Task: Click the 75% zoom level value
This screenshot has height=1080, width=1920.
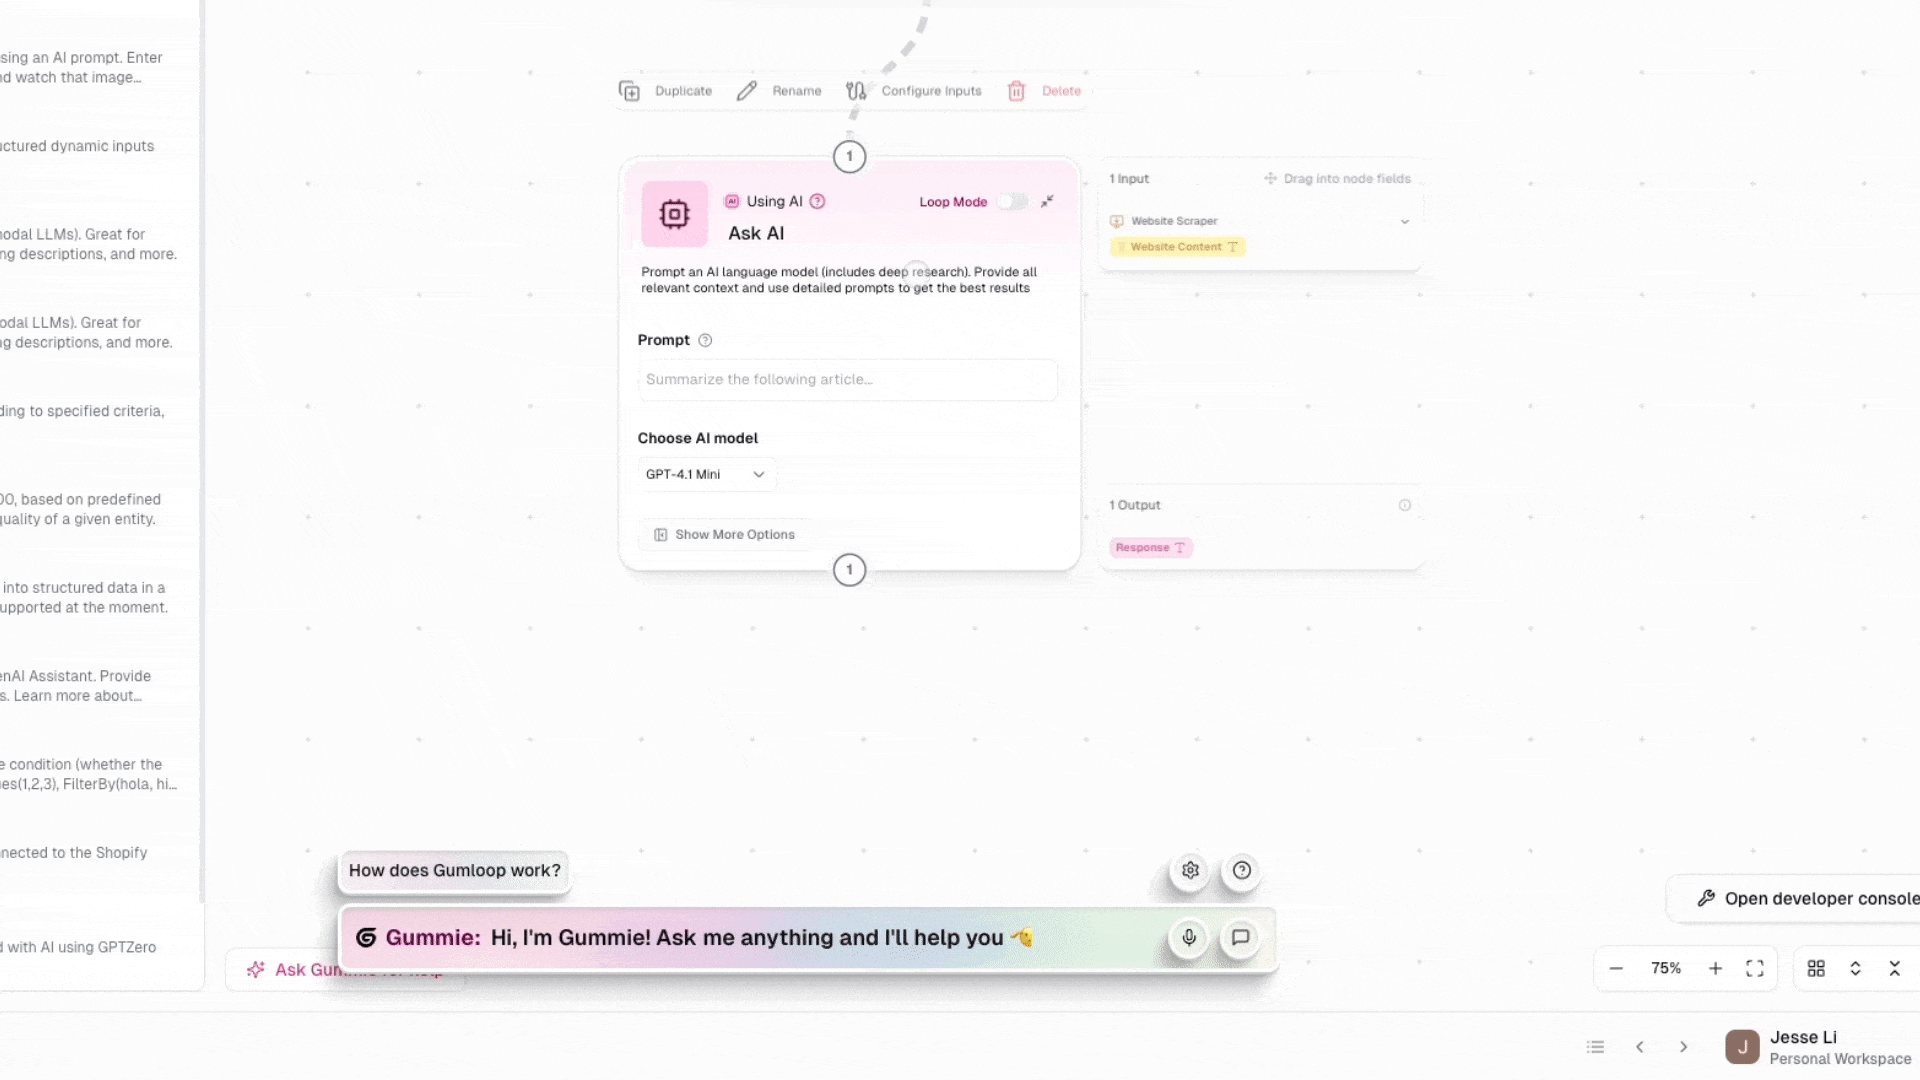Action: pyautogui.click(x=1665, y=968)
